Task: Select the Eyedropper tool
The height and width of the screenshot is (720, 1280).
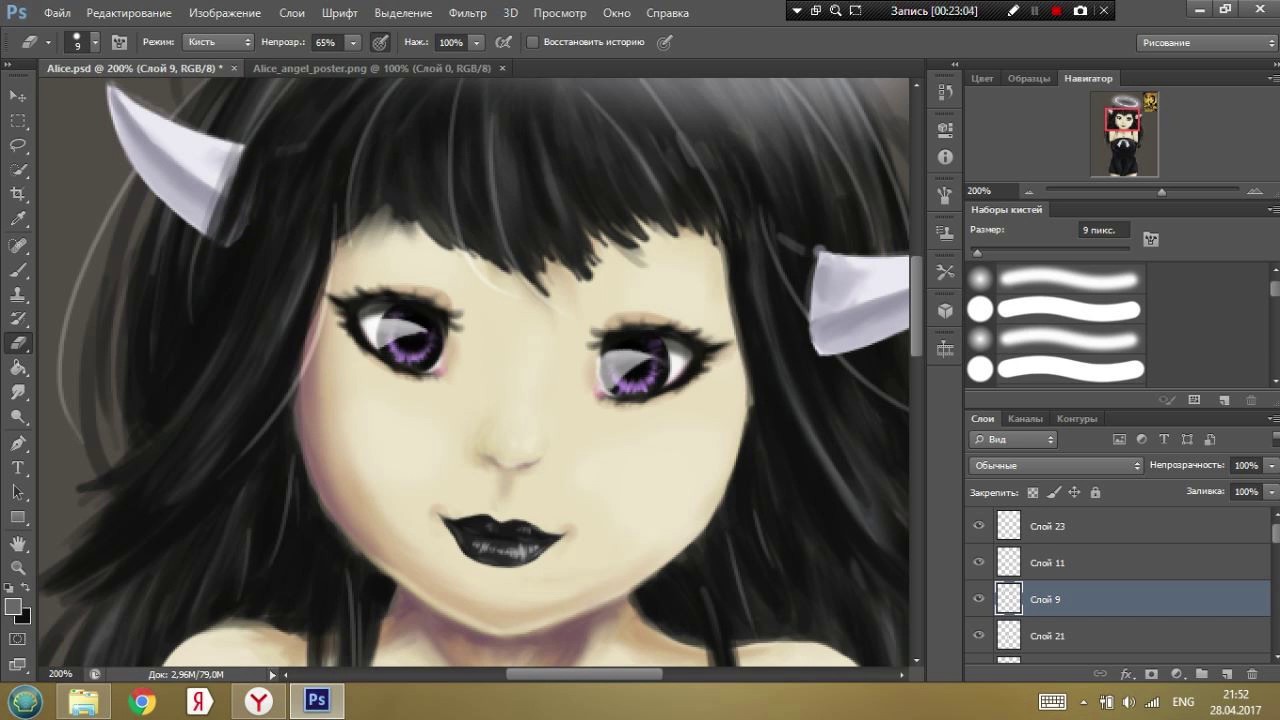Action: (18, 219)
